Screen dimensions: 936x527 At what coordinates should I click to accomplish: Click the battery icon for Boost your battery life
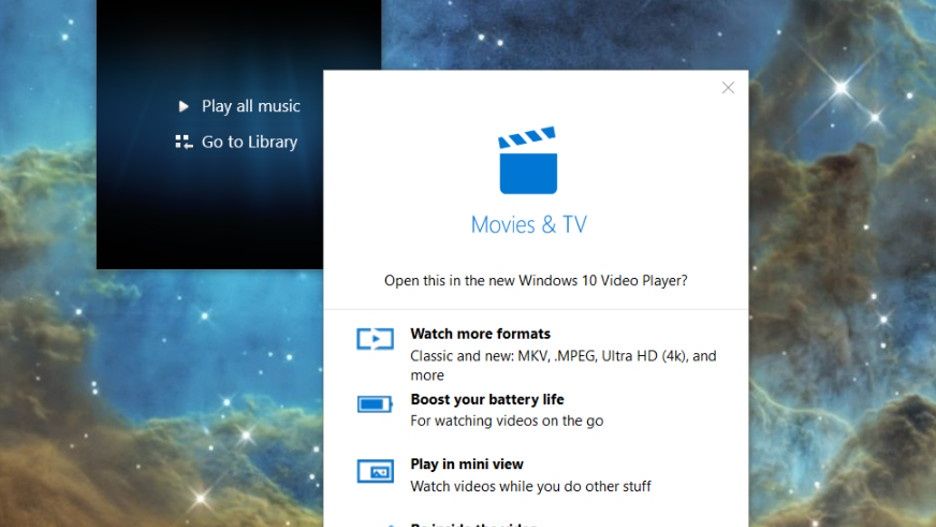click(x=375, y=404)
